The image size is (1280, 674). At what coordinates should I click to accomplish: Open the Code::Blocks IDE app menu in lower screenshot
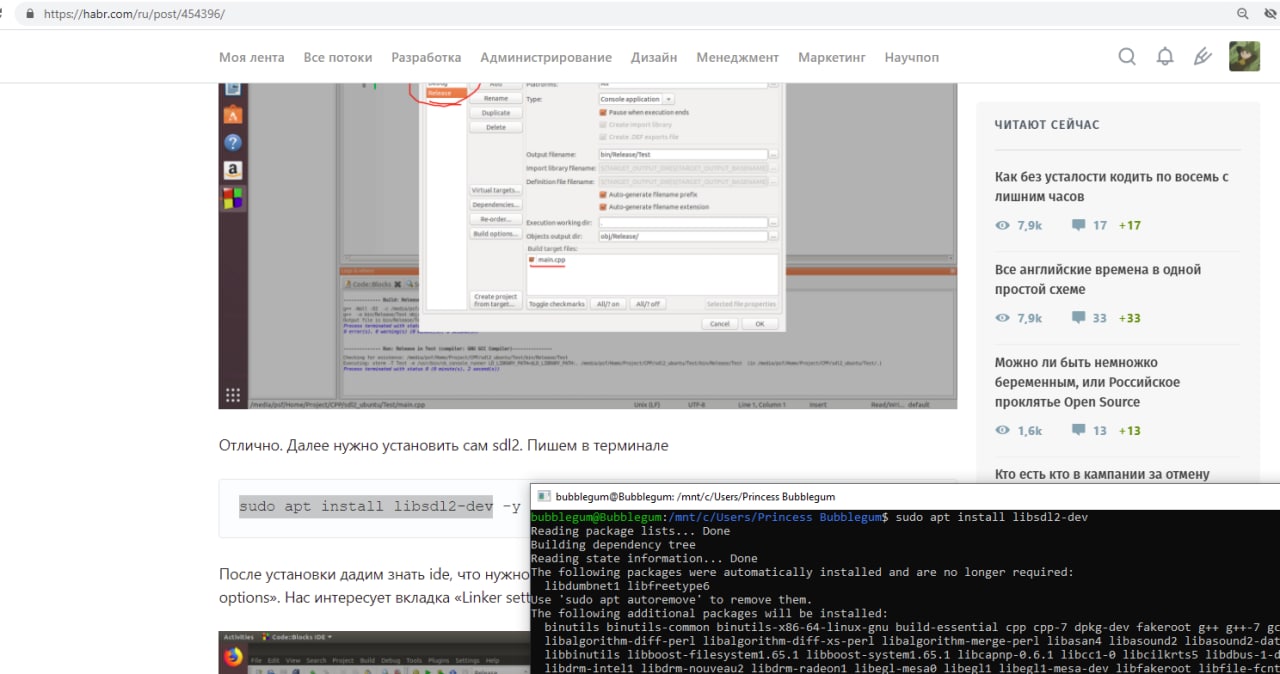tap(297, 637)
